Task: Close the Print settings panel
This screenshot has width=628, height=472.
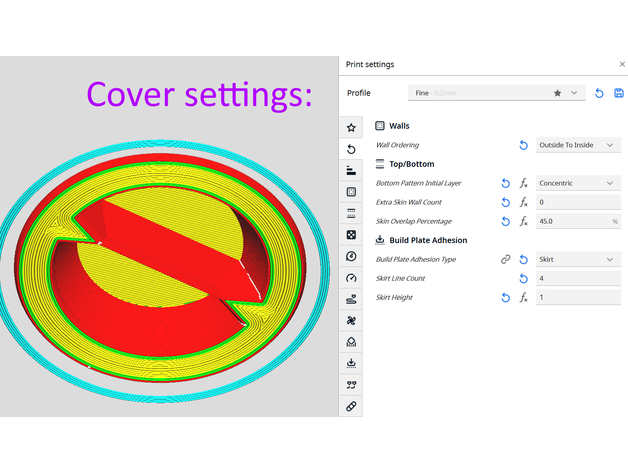Action: pos(621,64)
